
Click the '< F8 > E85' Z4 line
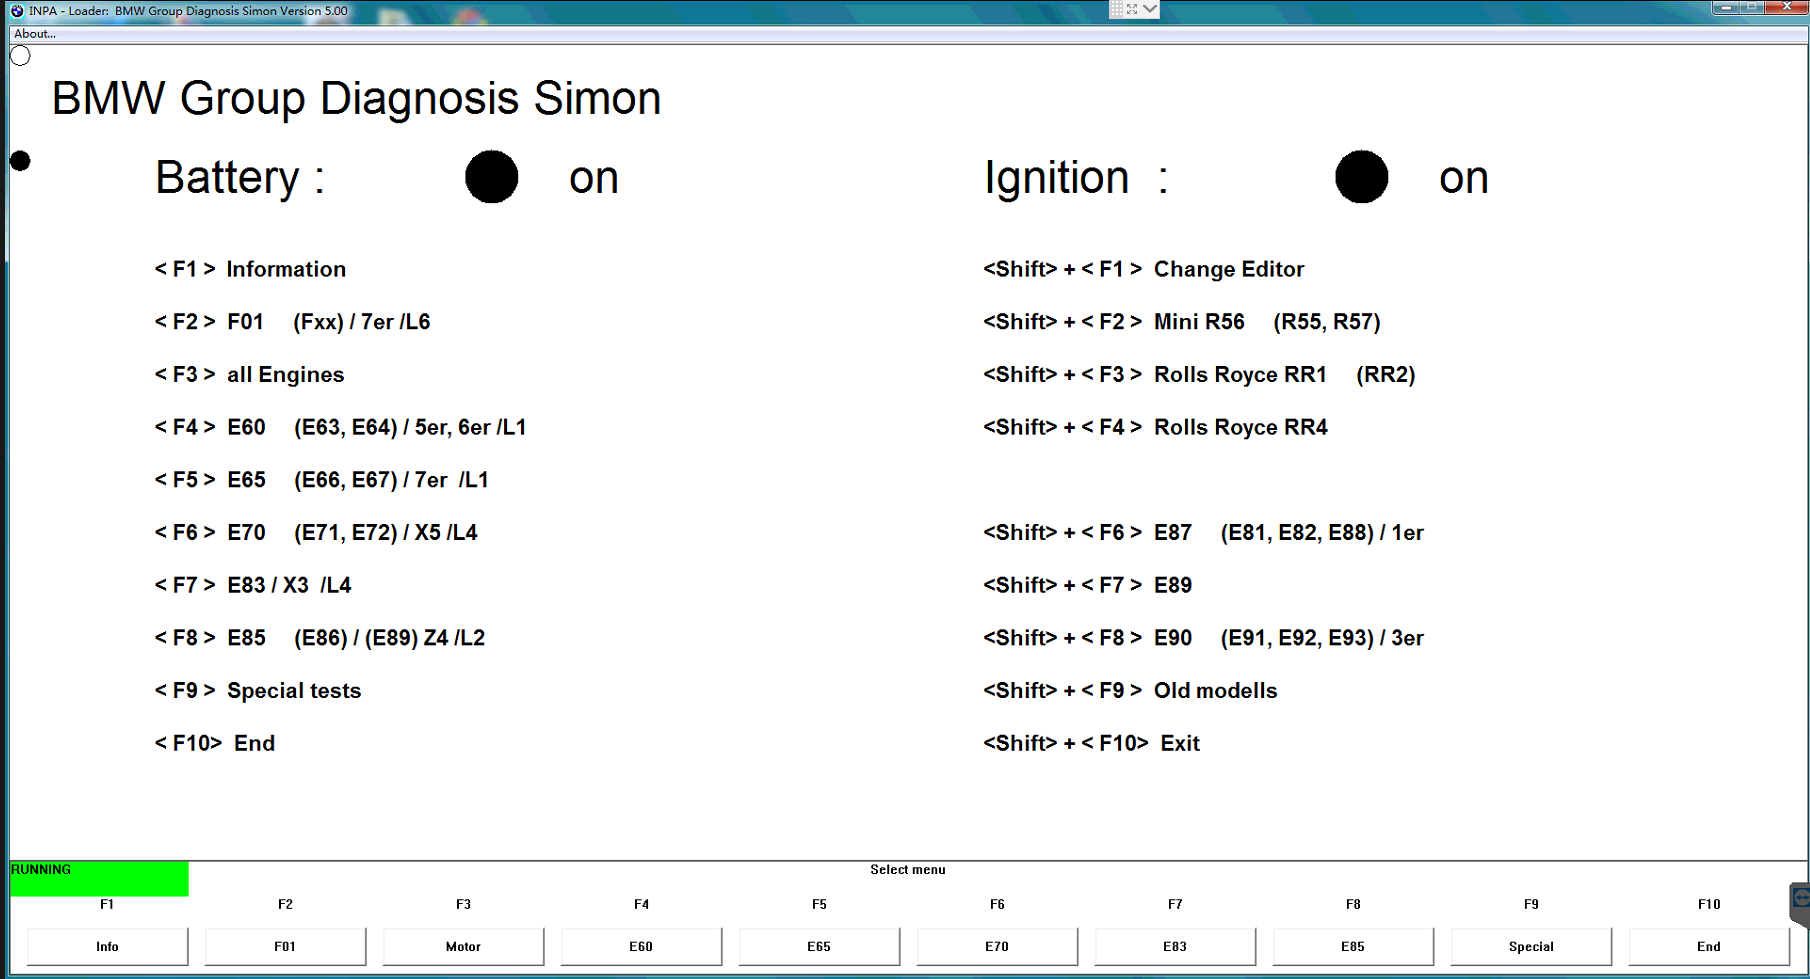click(x=320, y=638)
